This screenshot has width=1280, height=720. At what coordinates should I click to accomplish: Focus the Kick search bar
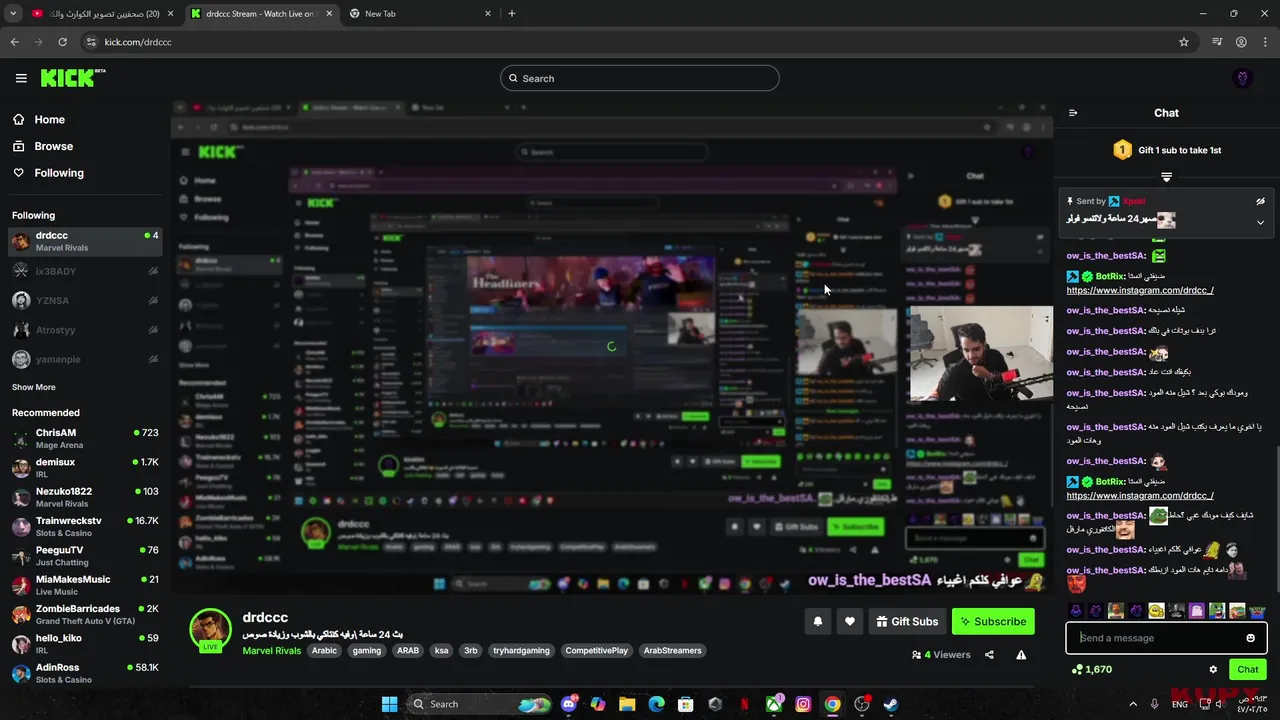640,78
